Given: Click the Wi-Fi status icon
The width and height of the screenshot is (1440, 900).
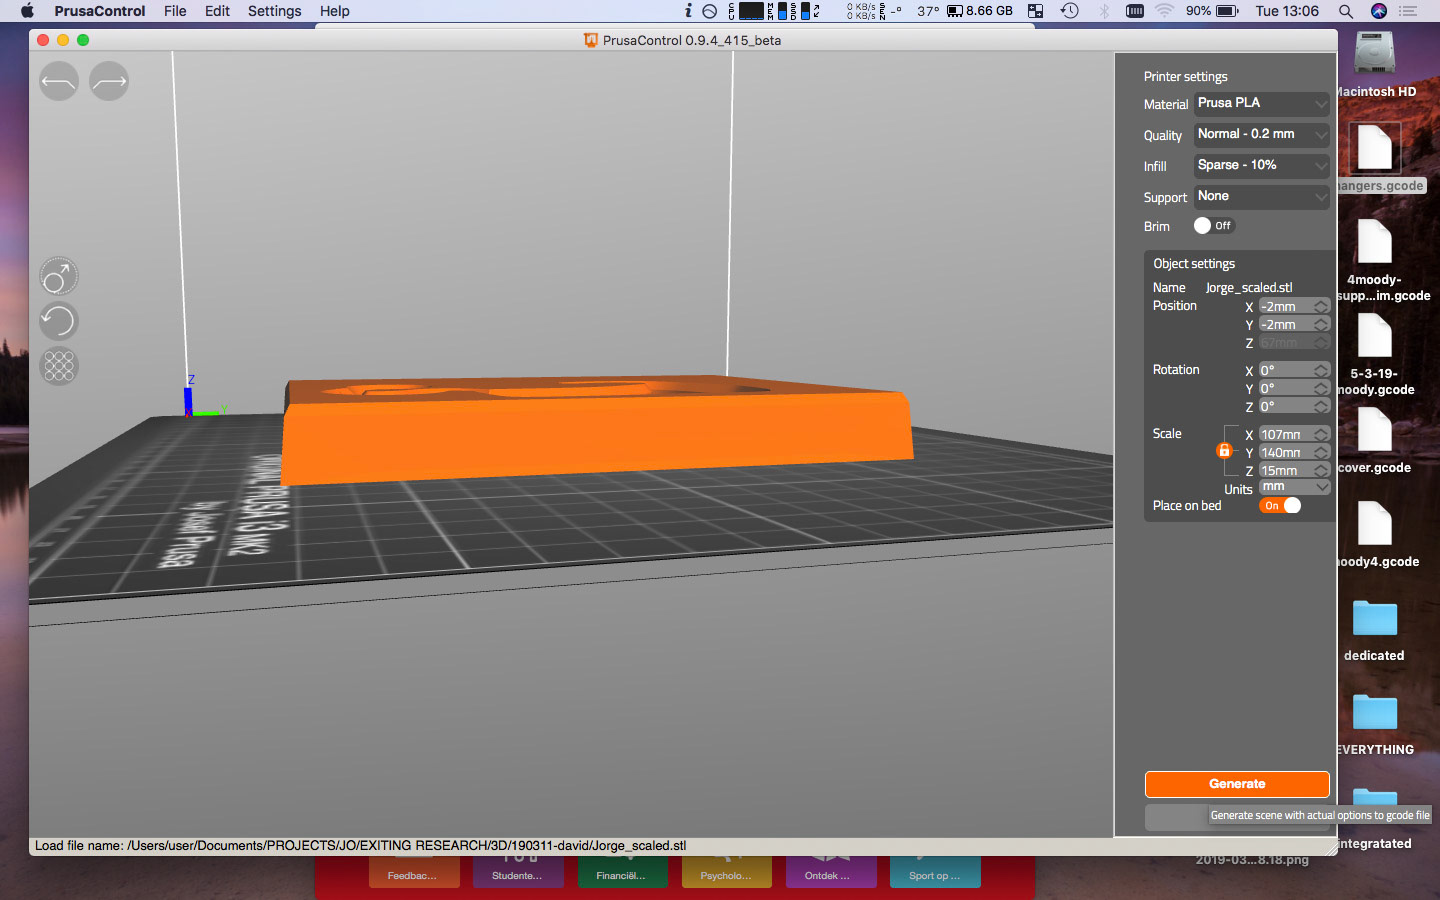Looking at the screenshot, I should 1165,11.
